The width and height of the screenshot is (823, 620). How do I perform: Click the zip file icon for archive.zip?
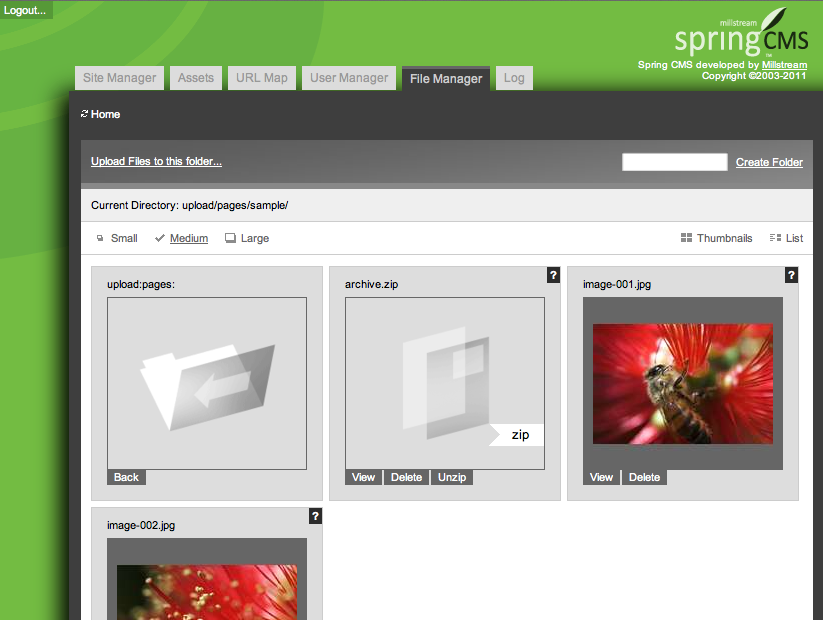pyautogui.click(x=445, y=384)
